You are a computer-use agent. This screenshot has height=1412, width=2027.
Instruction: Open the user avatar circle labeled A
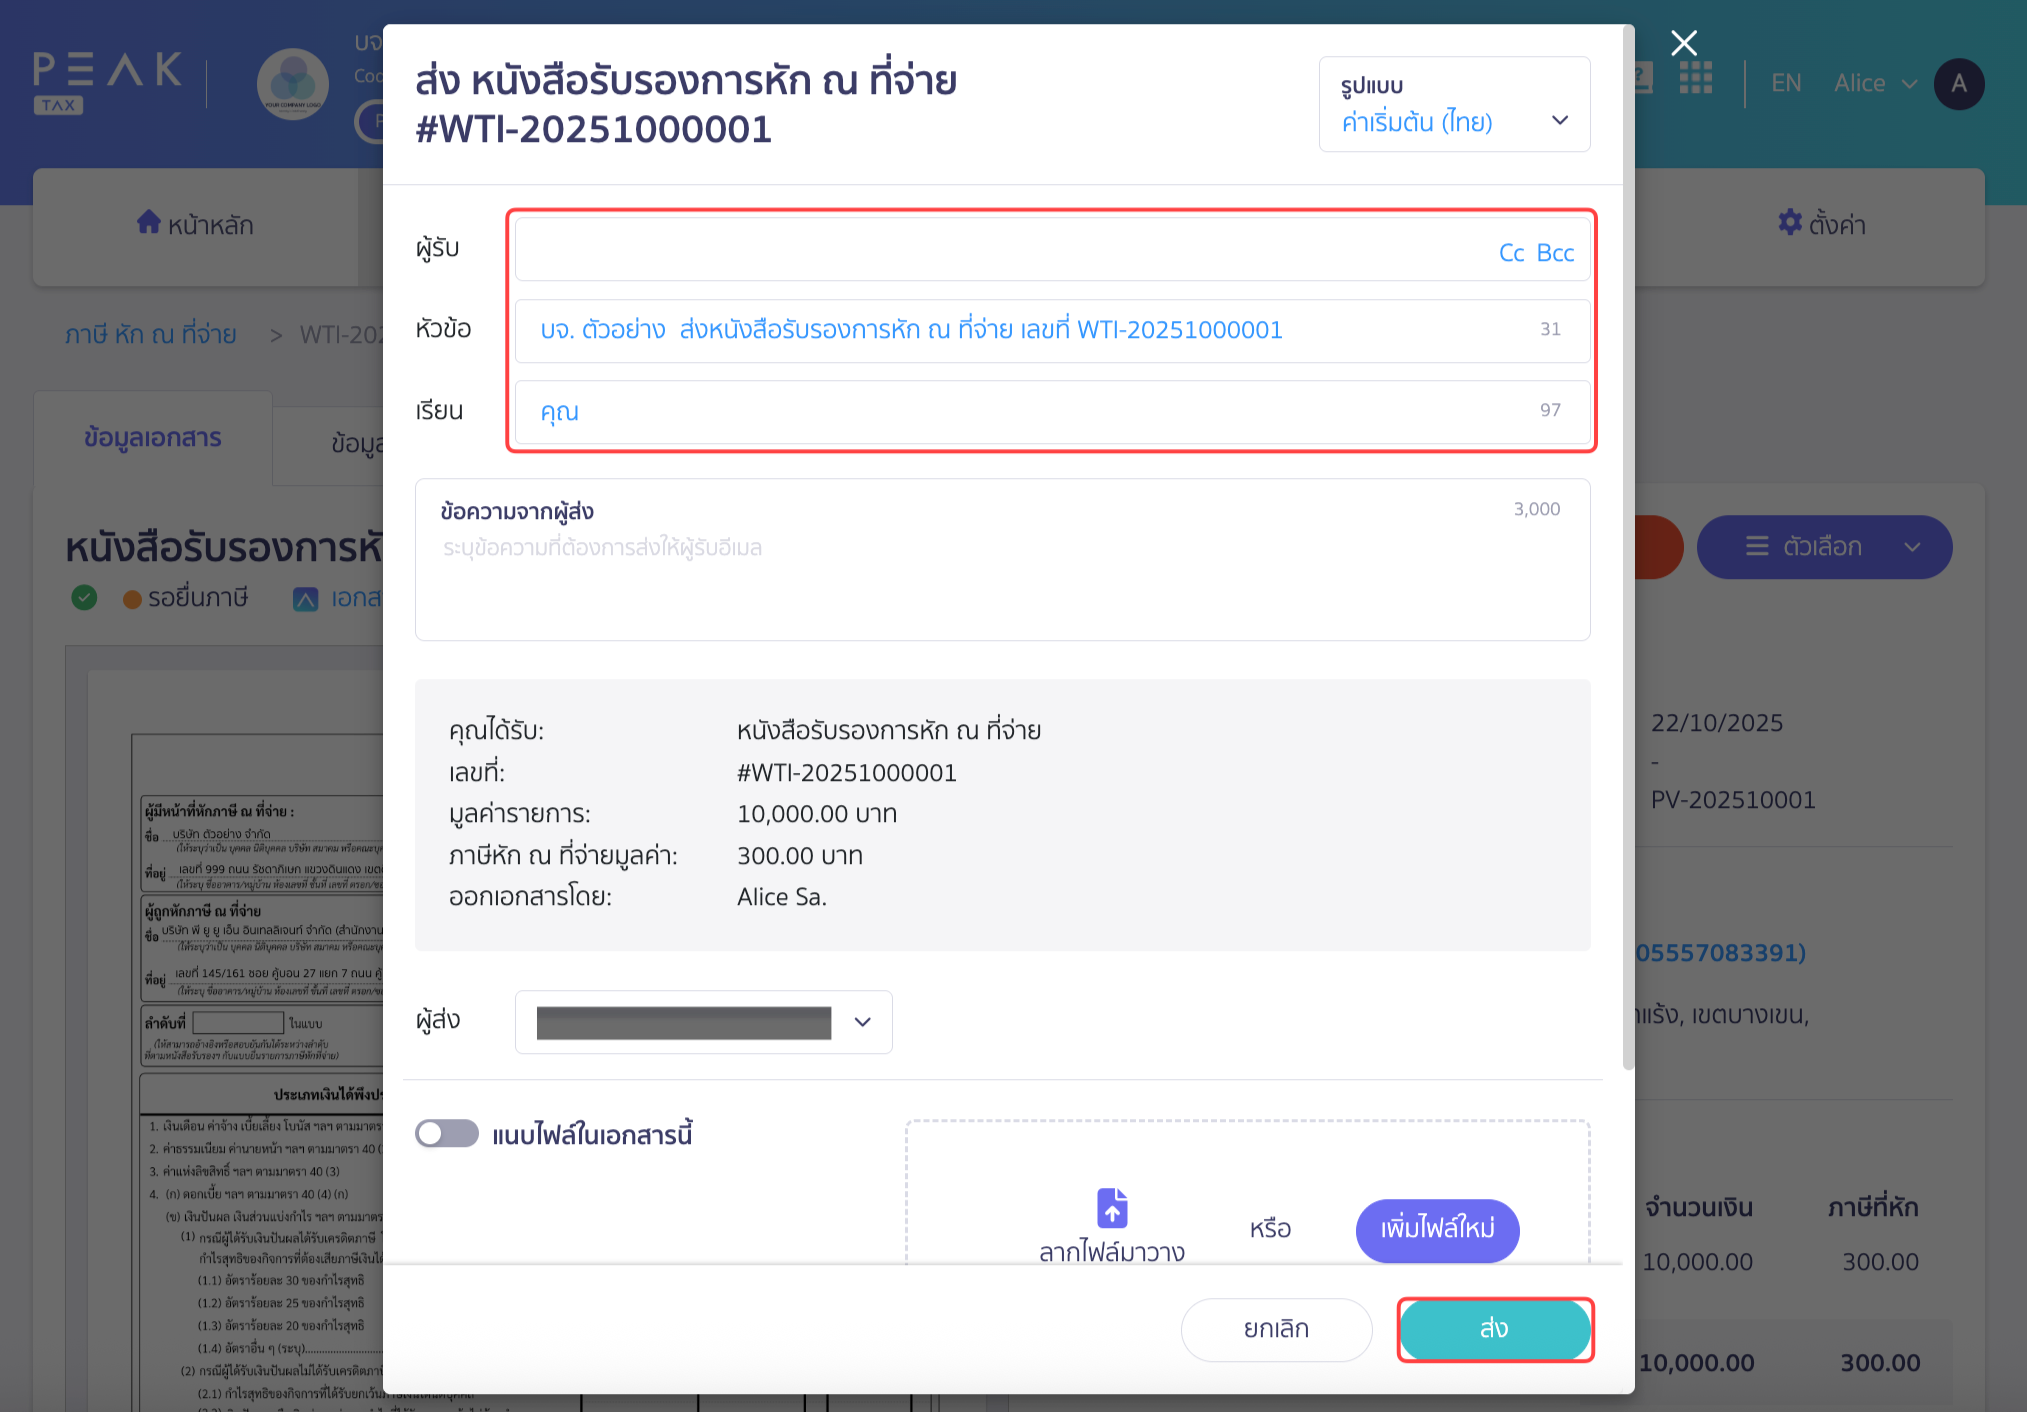[x=1959, y=83]
